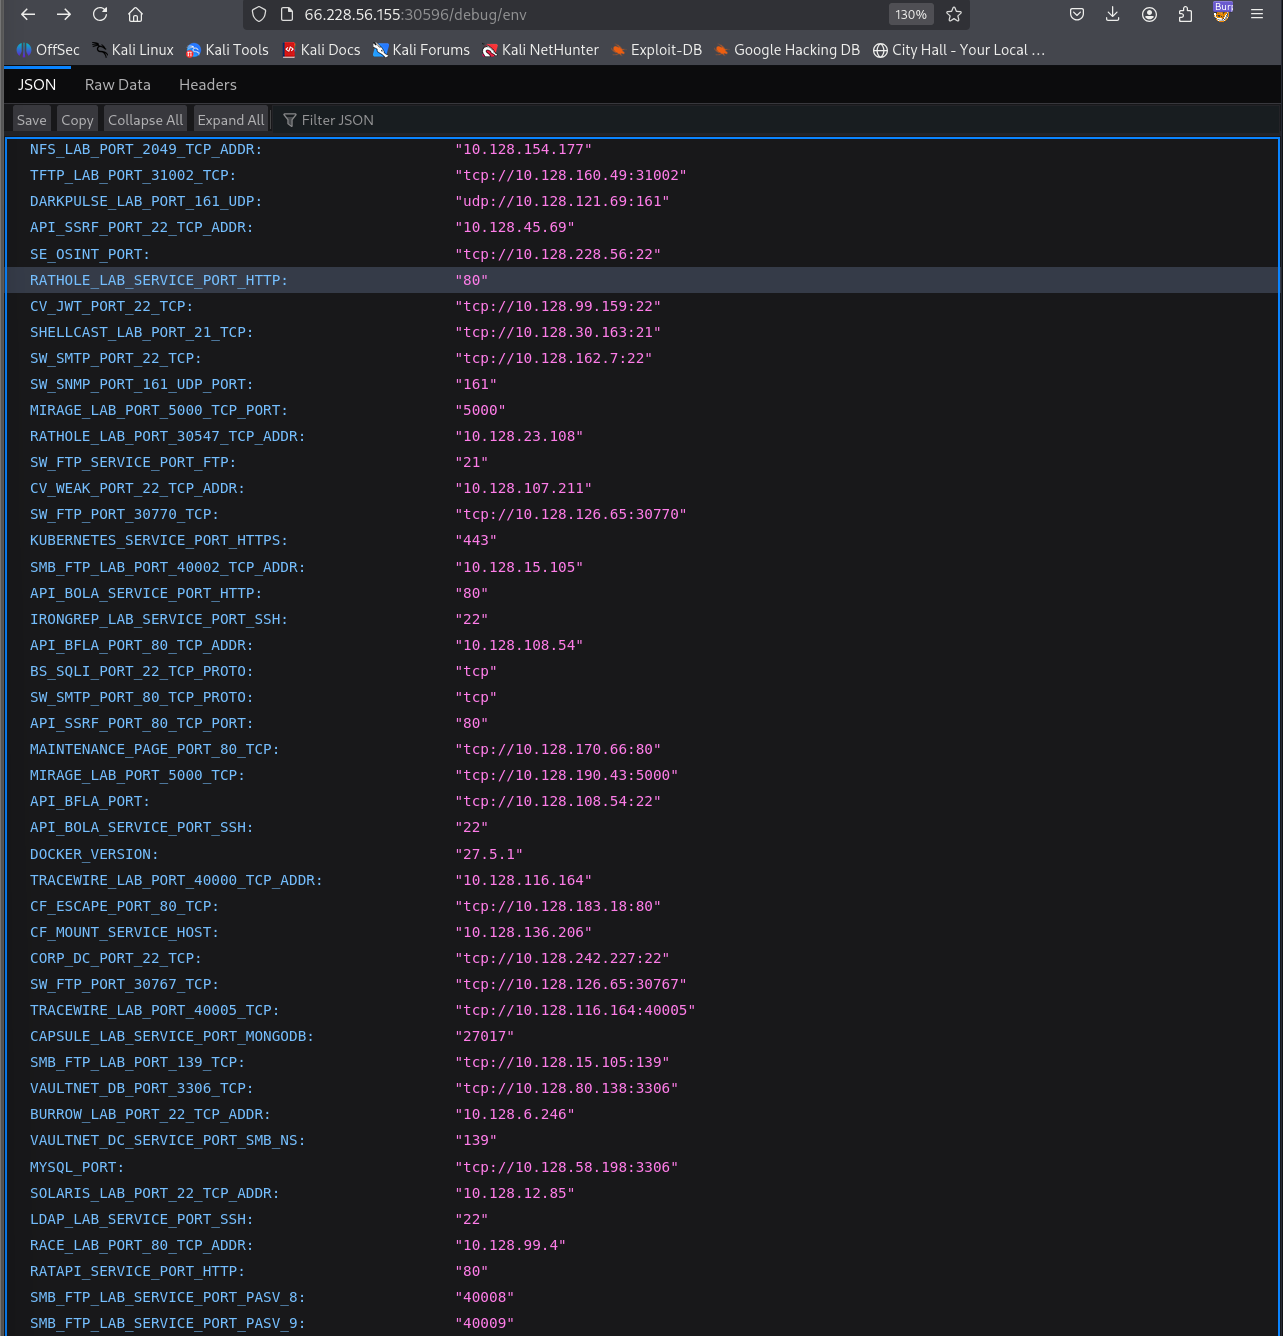Select the value "27017"
The height and width of the screenshot is (1336, 1283).
tap(485, 1036)
